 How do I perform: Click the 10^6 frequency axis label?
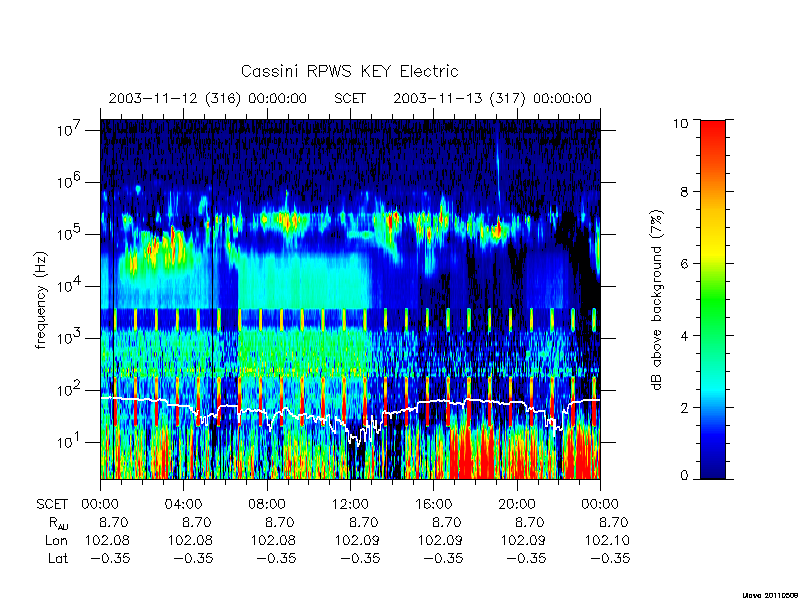coord(68,180)
